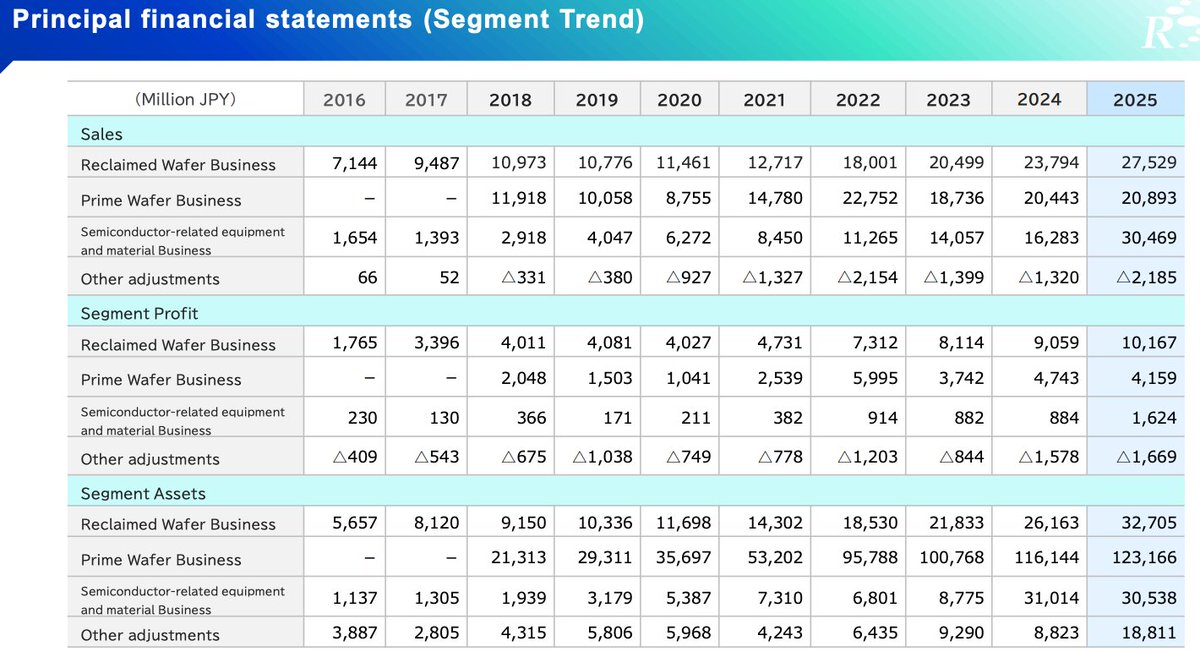This screenshot has height=663, width=1200.
Task: Select the '(Million JPY)' unit header cell
Action: coord(185,99)
